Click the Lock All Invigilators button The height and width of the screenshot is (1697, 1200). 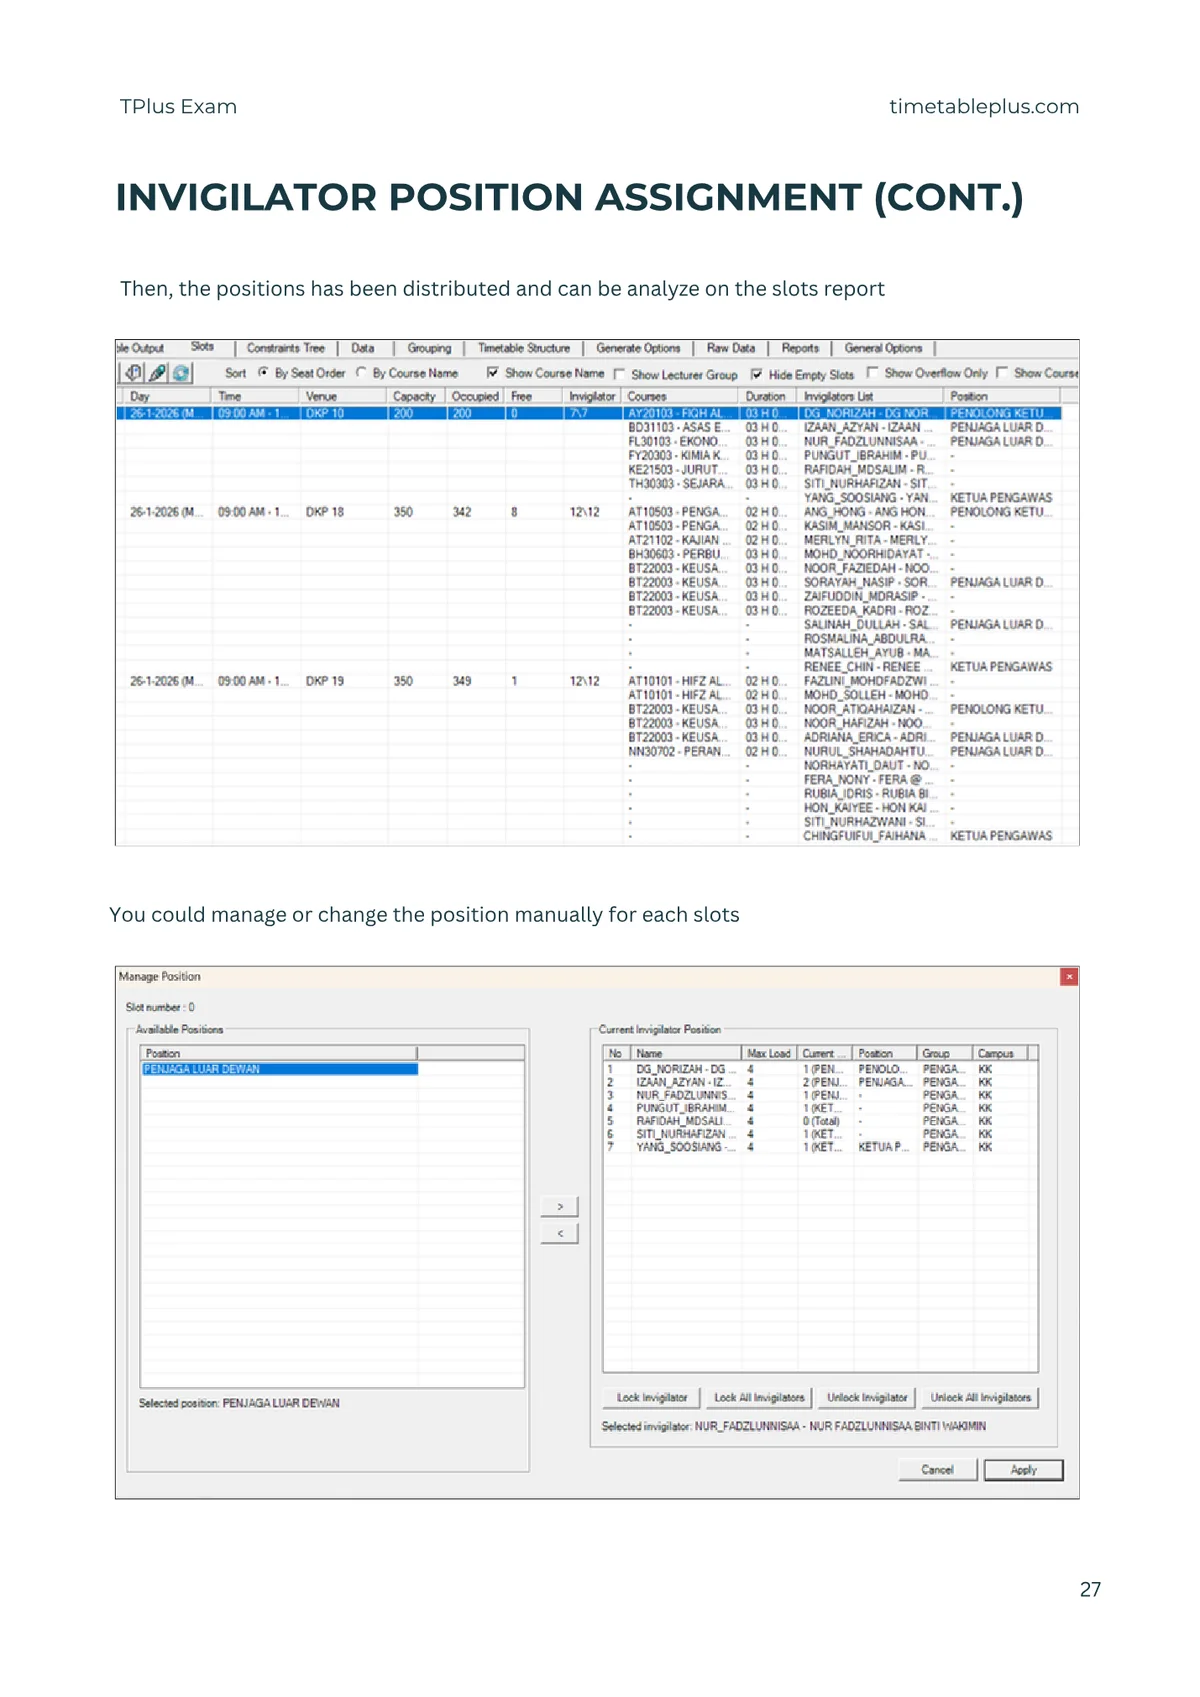coord(759,1397)
